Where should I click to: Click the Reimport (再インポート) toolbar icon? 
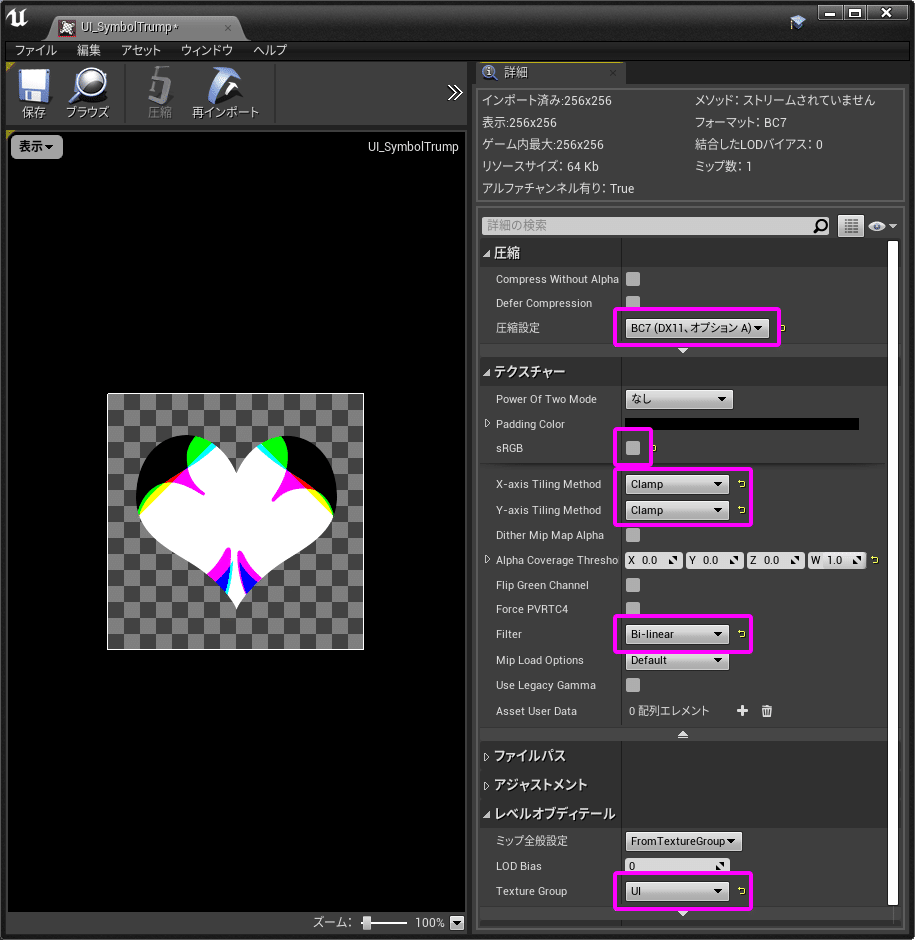pyautogui.click(x=225, y=93)
